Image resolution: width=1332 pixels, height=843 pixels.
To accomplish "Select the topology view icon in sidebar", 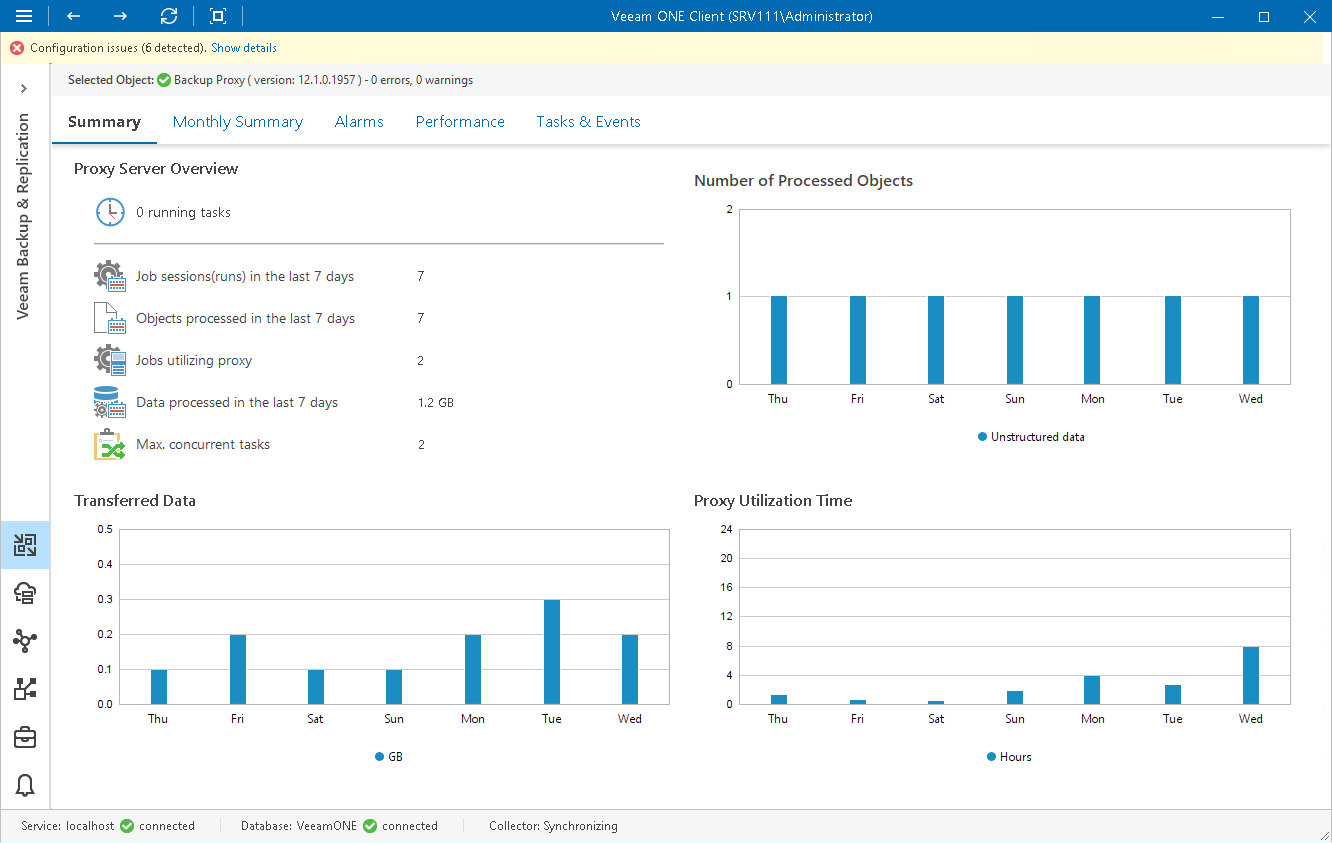I will tap(24, 641).
